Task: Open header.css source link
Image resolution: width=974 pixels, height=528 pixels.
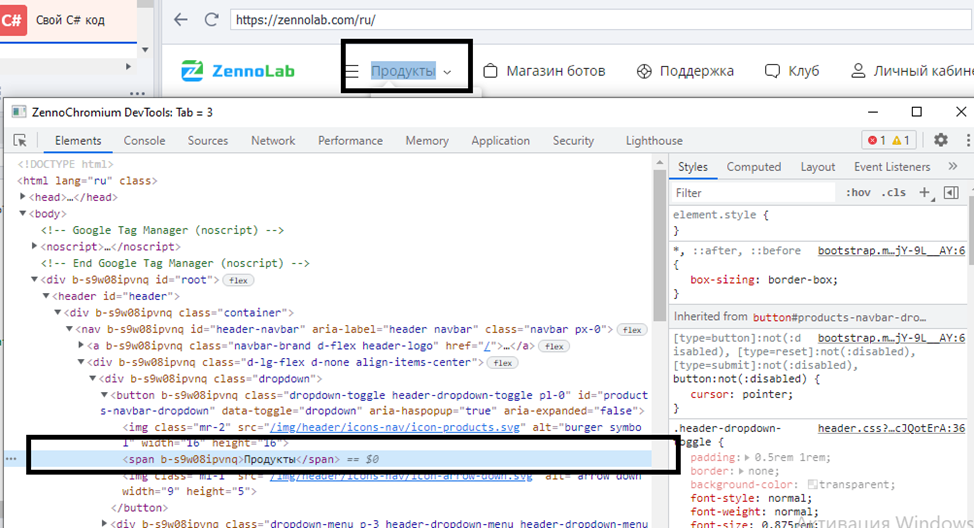Action: click(x=890, y=428)
